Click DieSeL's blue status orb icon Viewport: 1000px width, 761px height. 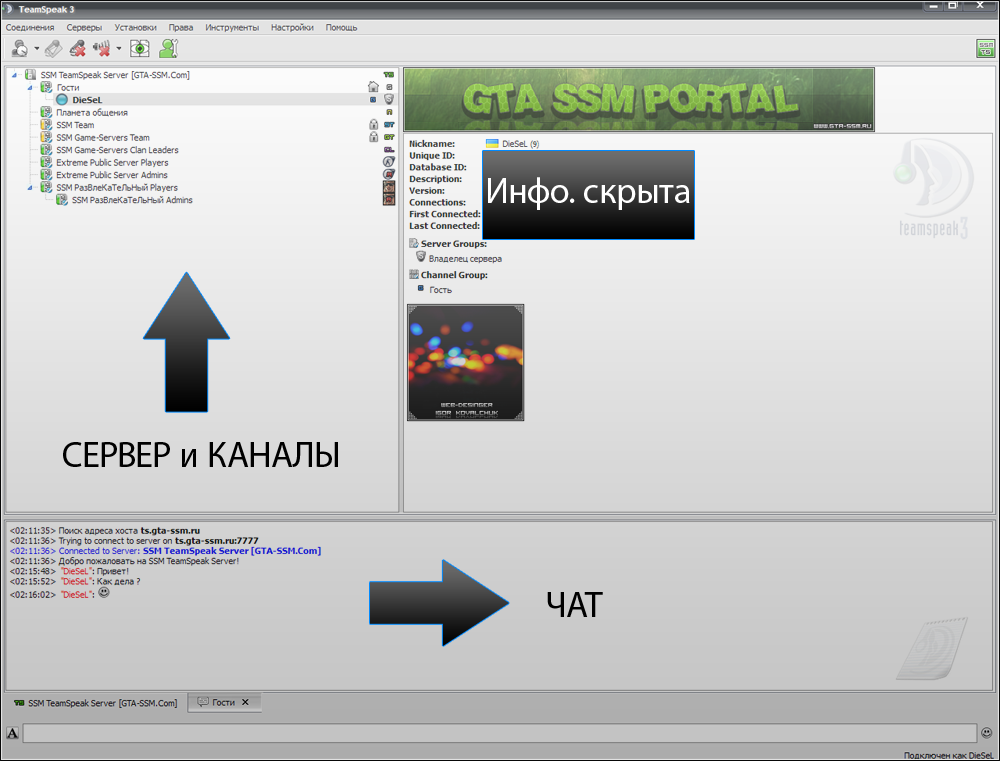tap(62, 100)
